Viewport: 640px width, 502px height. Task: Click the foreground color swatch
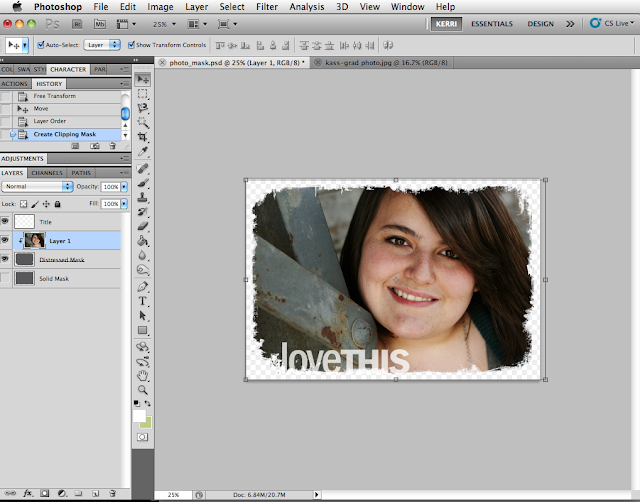click(x=140, y=415)
